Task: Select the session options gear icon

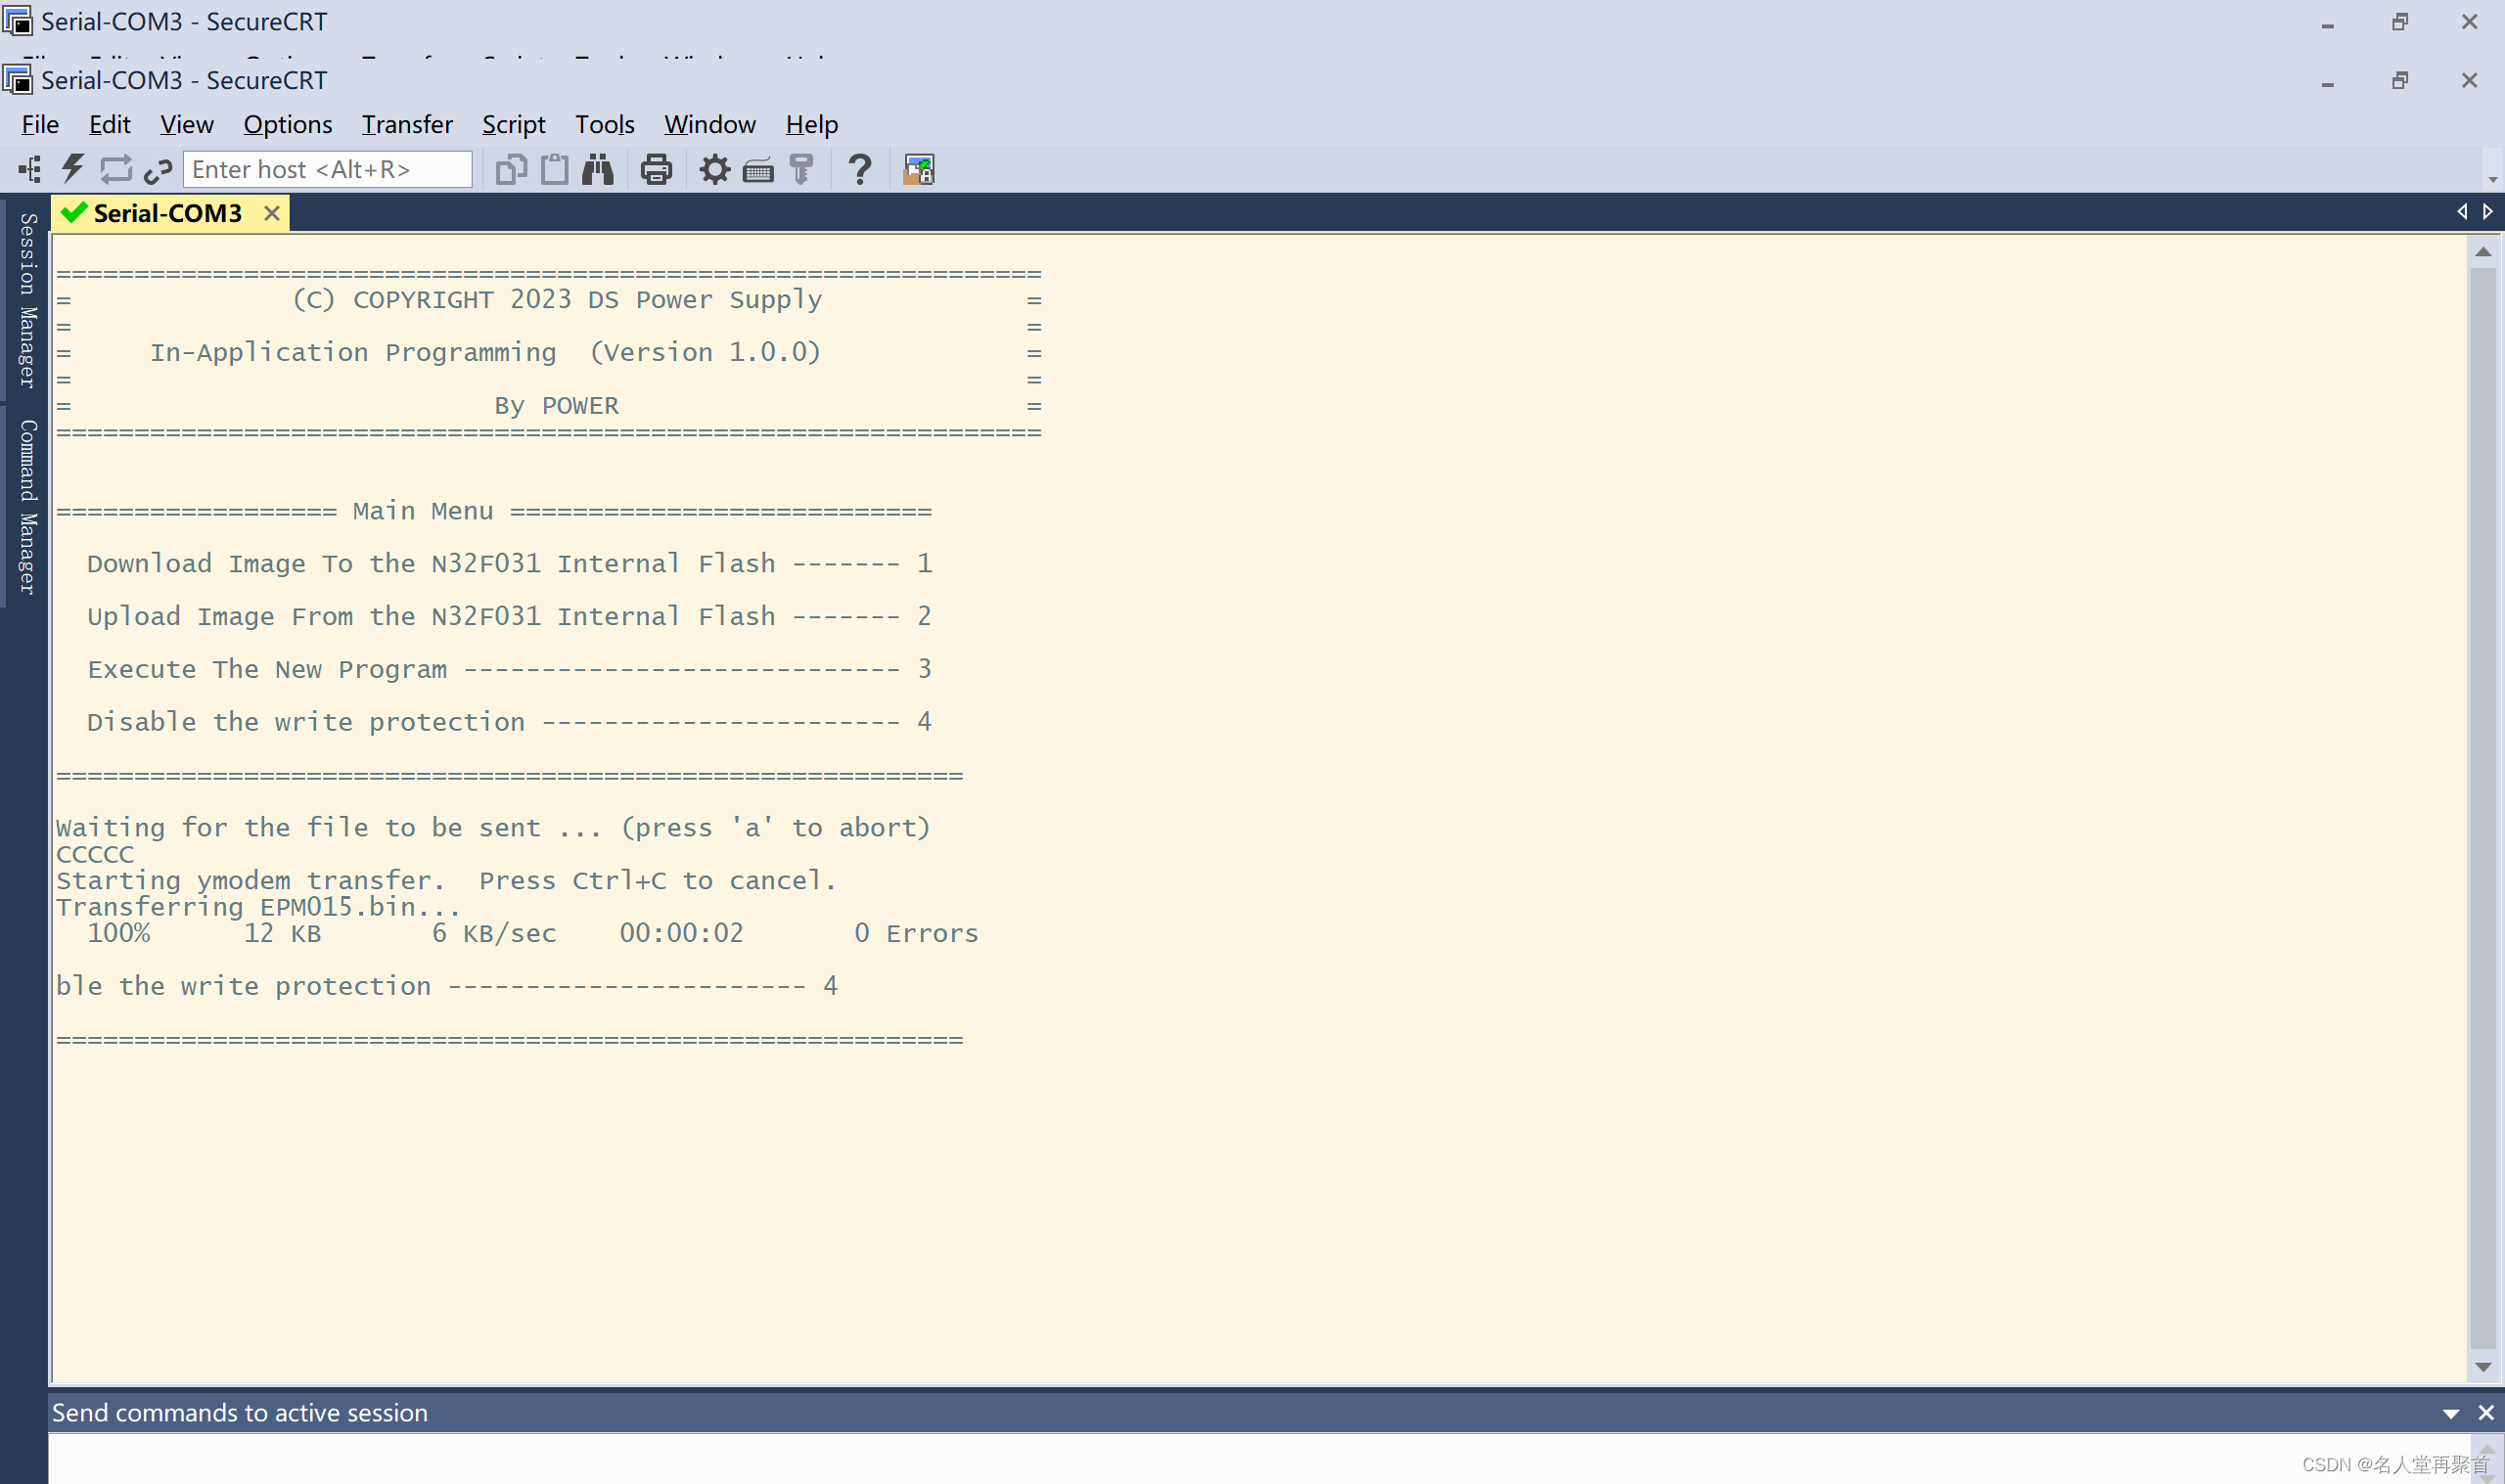Action: point(715,168)
